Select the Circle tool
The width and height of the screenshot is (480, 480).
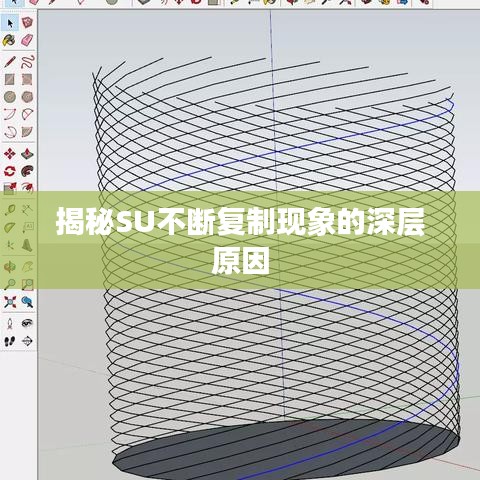[x=10, y=97]
